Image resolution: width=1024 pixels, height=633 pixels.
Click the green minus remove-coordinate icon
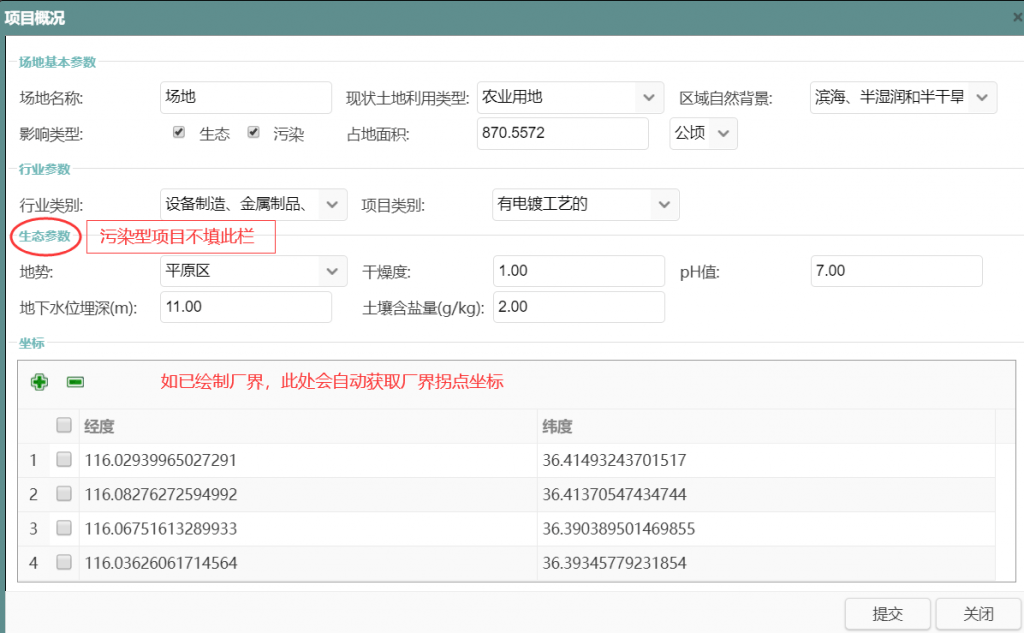75,382
